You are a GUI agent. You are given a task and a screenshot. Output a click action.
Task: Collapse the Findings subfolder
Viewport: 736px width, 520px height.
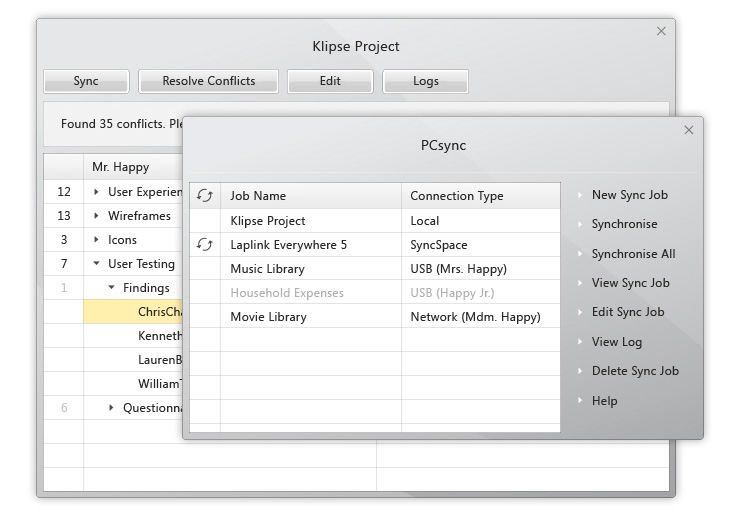112,288
